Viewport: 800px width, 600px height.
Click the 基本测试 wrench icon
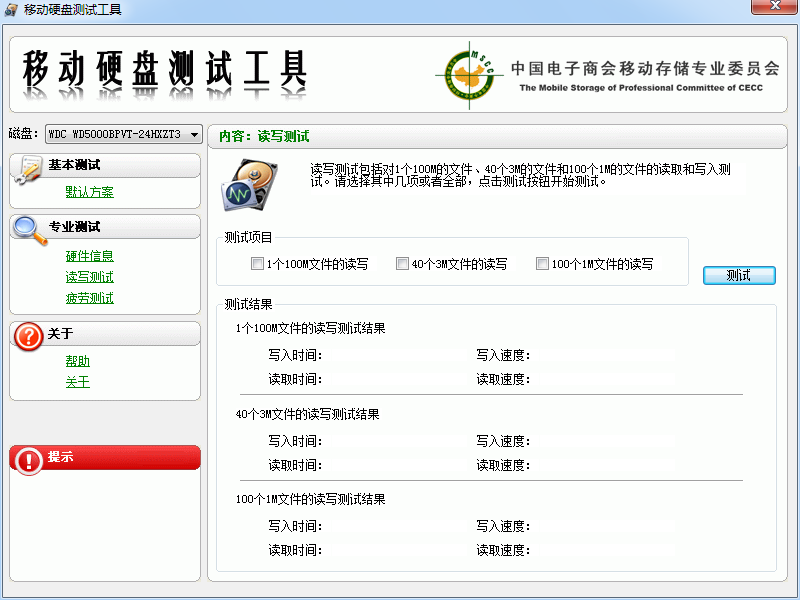(x=29, y=169)
